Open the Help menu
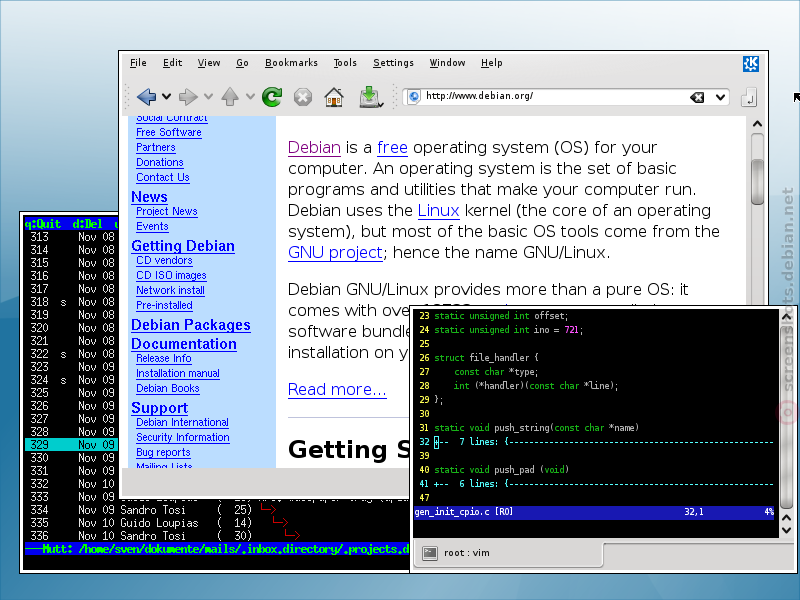Screen dimensions: 800x600 pos(491,63)
